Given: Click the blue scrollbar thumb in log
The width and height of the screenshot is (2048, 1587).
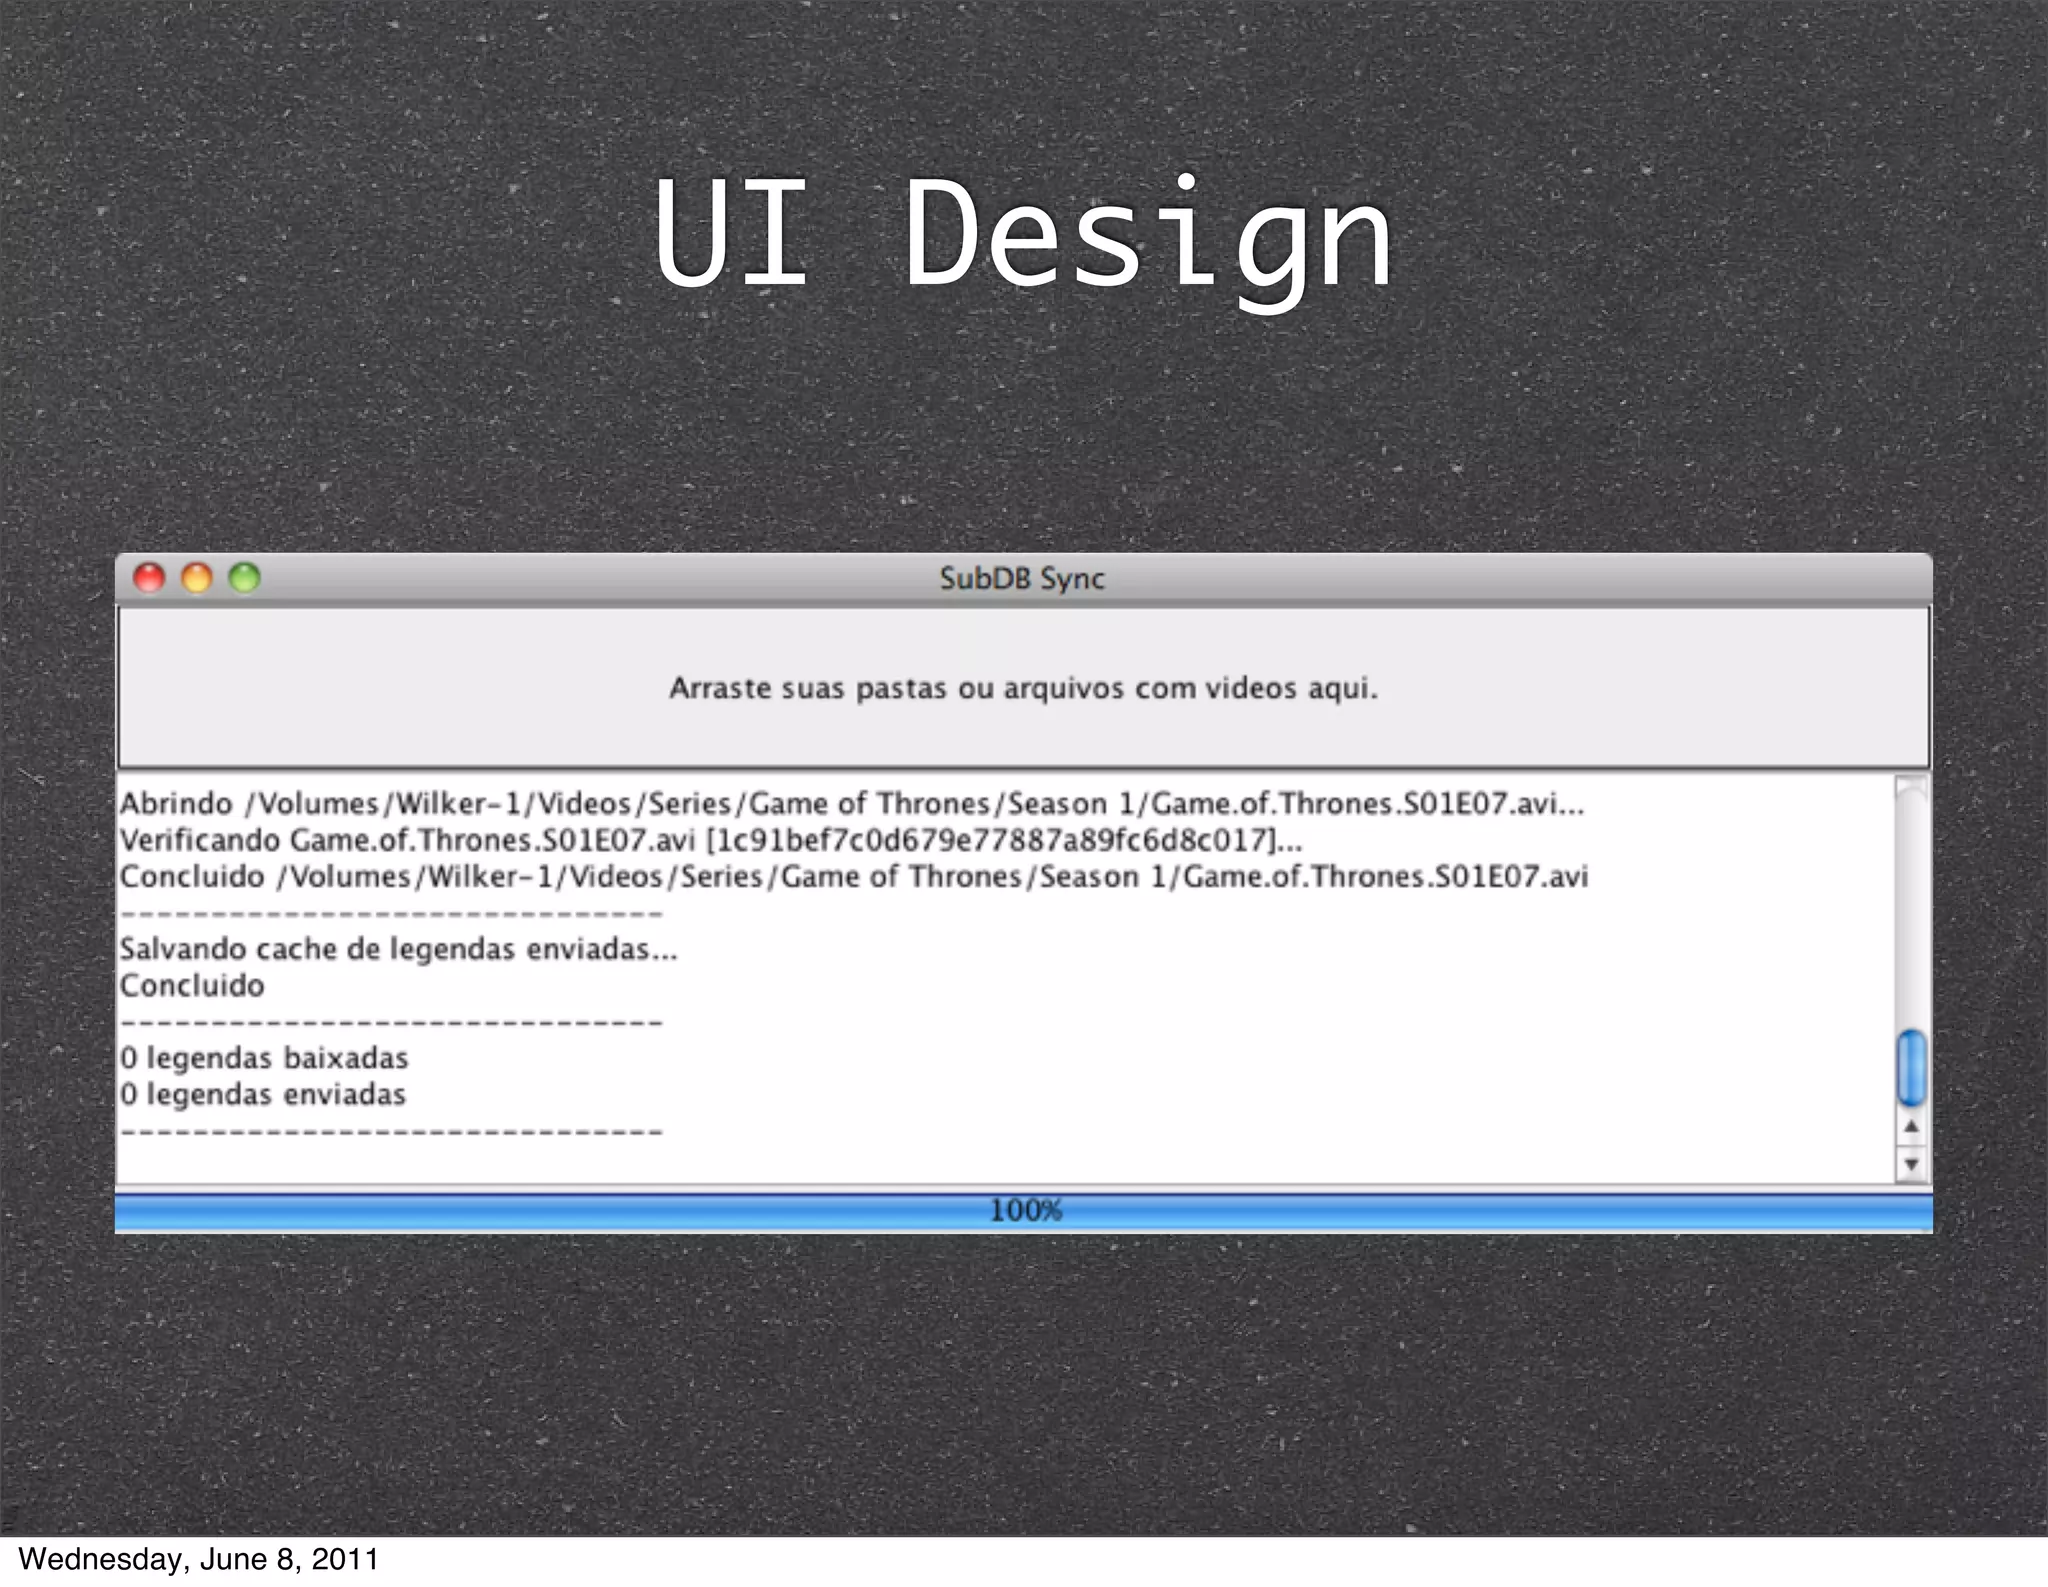Looking at the screenshot, I should coord(1912,1068).
